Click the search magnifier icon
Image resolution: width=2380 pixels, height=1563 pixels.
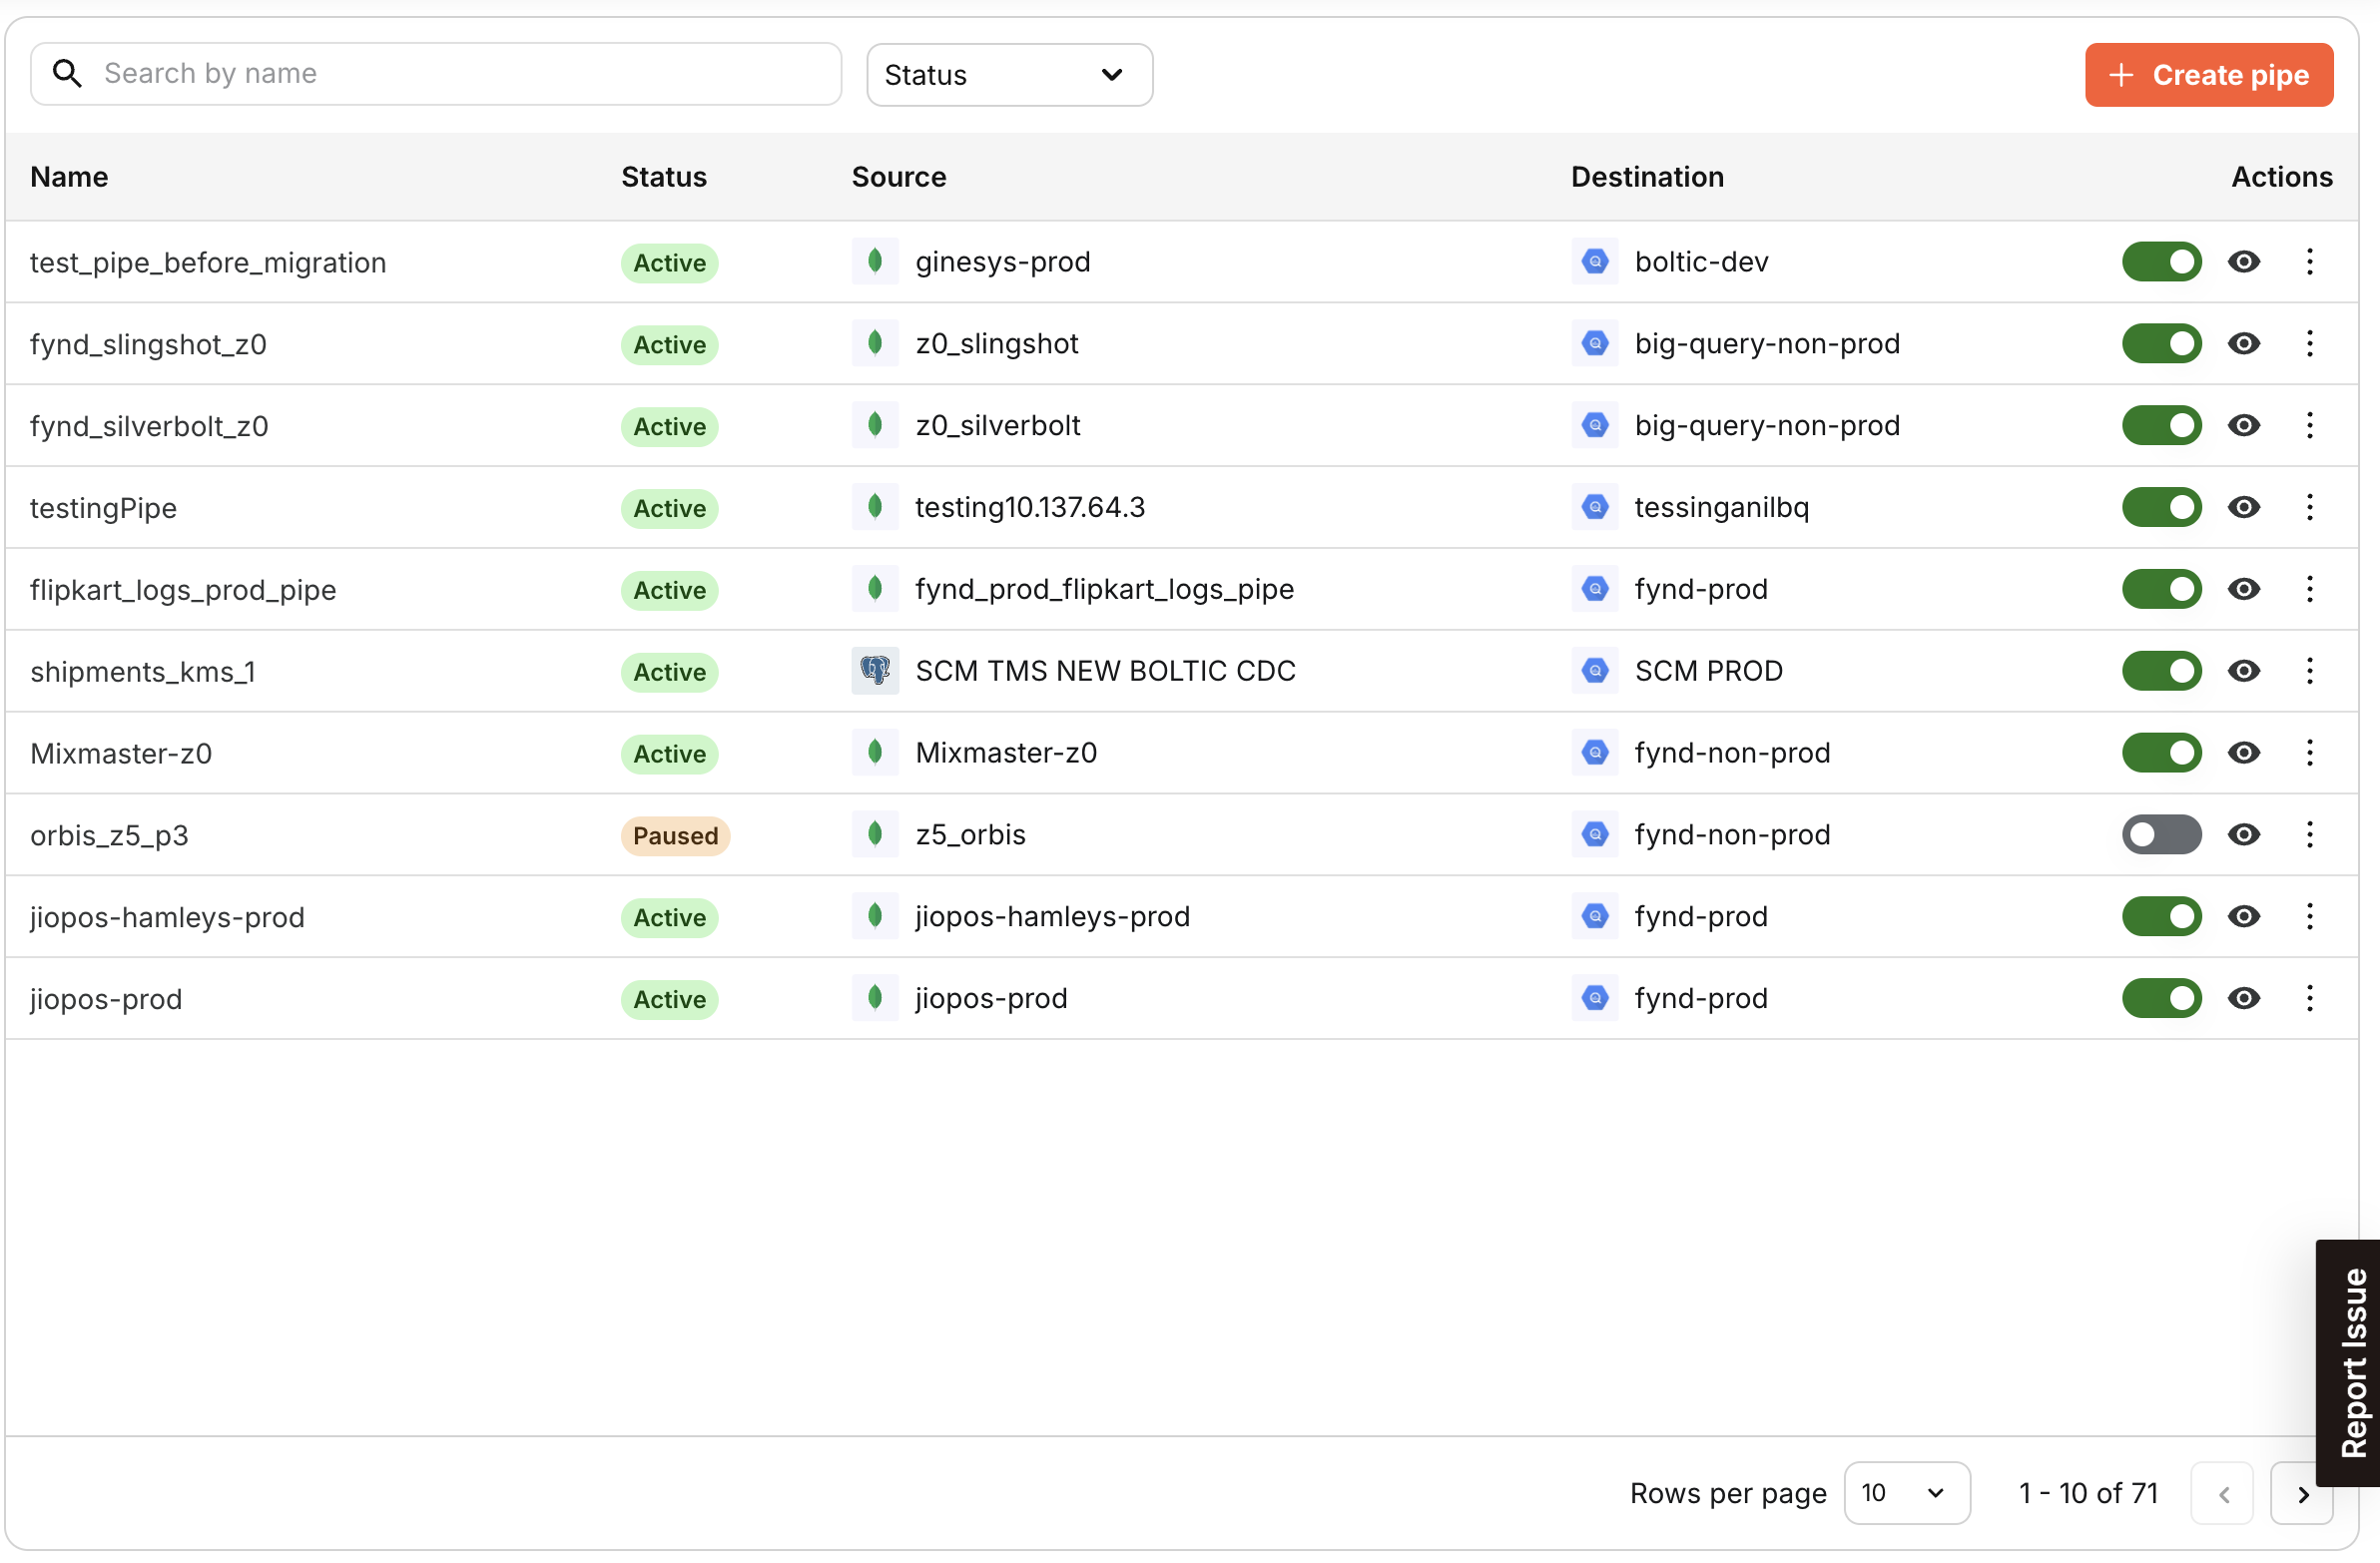pos(67,73)
